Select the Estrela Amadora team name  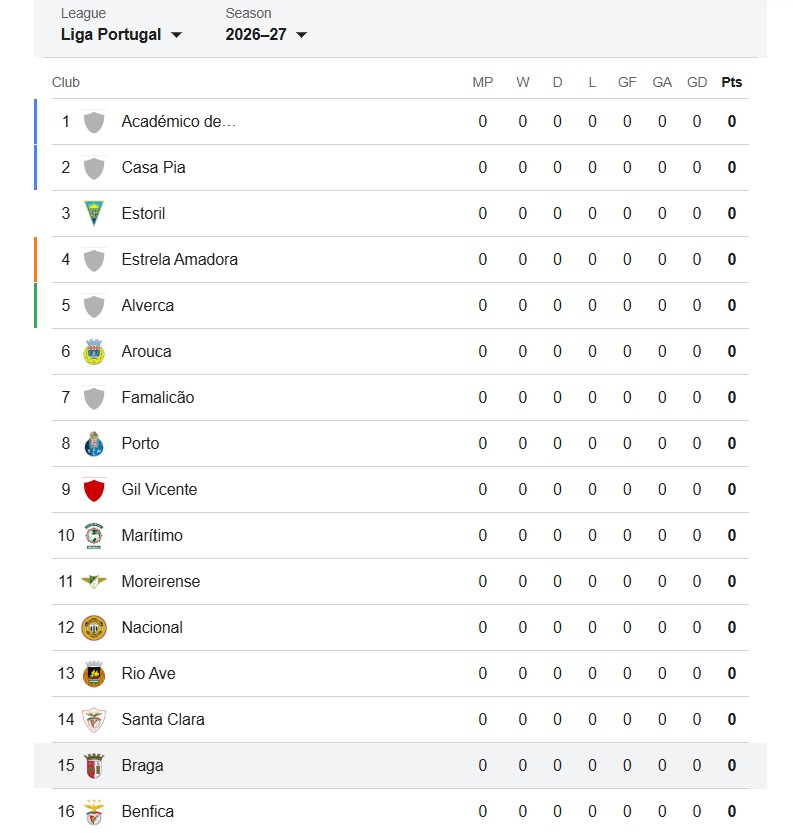coord(180,259)
